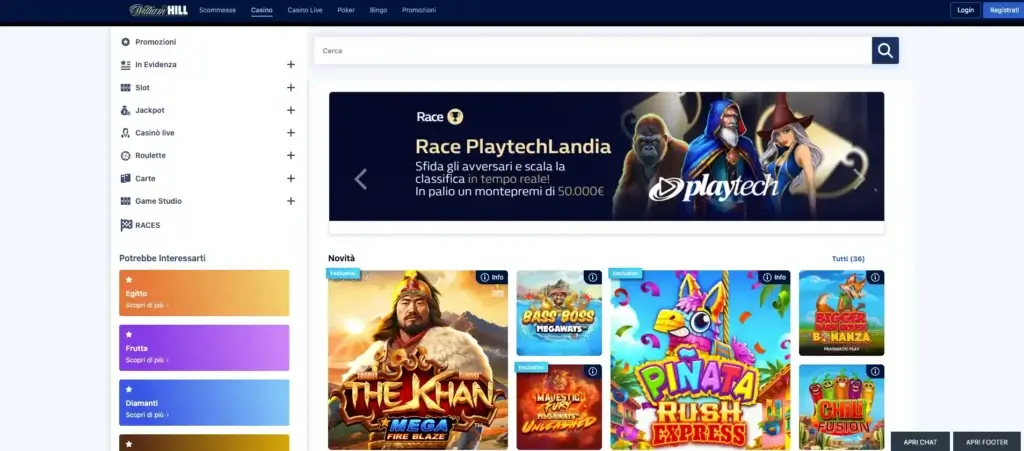1024x451 pixels.
Task: Expand the Casinò live section
Action: [x=291, y=132]
